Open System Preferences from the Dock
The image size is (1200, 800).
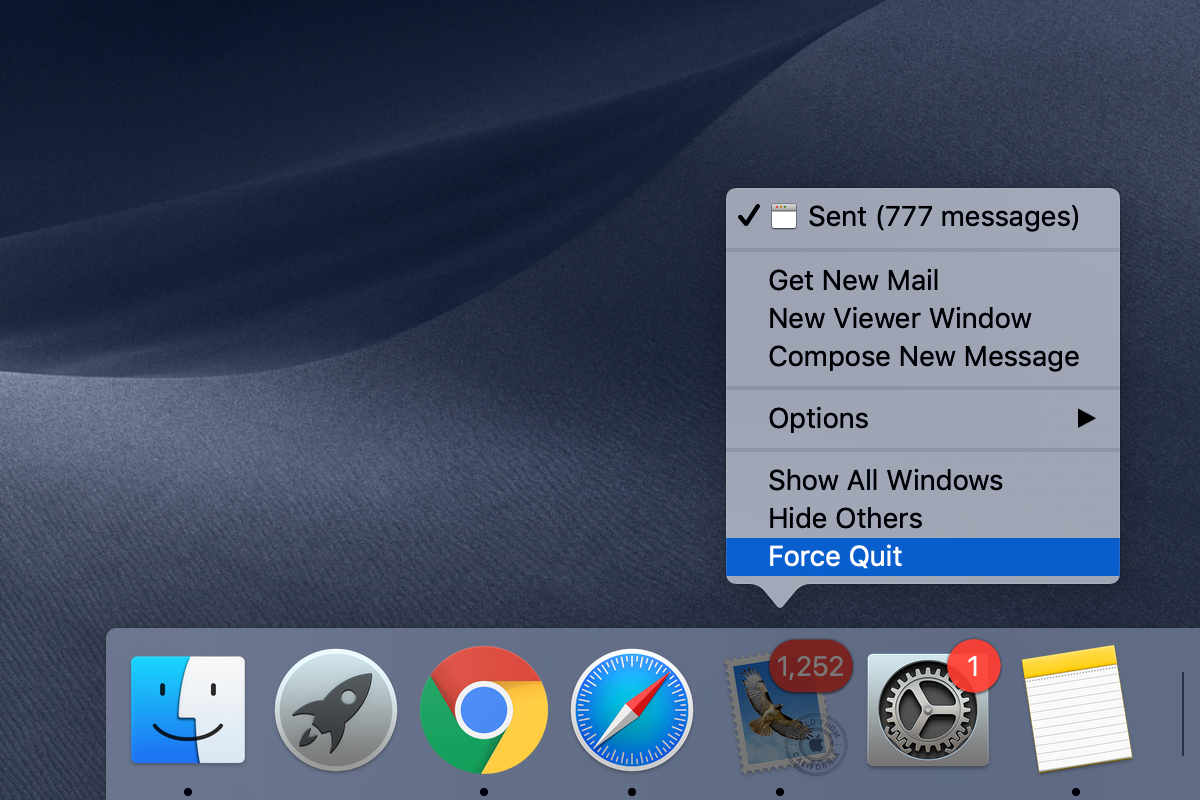pos(927,712)
